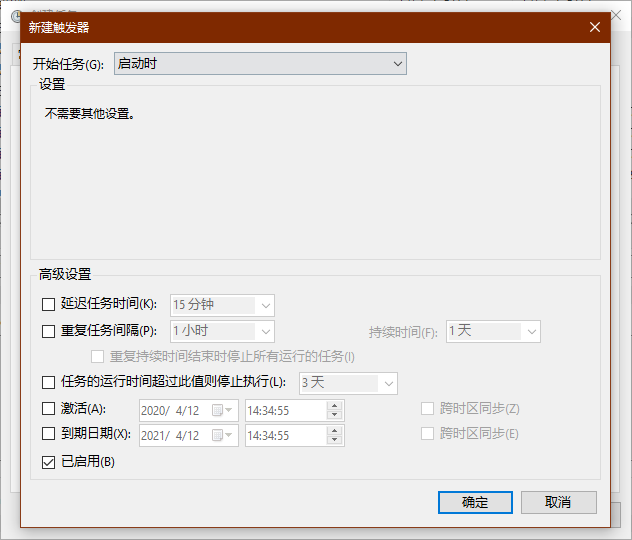
Task: Increase the 激活 time with up spinner
Action: [x=335, y=406]
